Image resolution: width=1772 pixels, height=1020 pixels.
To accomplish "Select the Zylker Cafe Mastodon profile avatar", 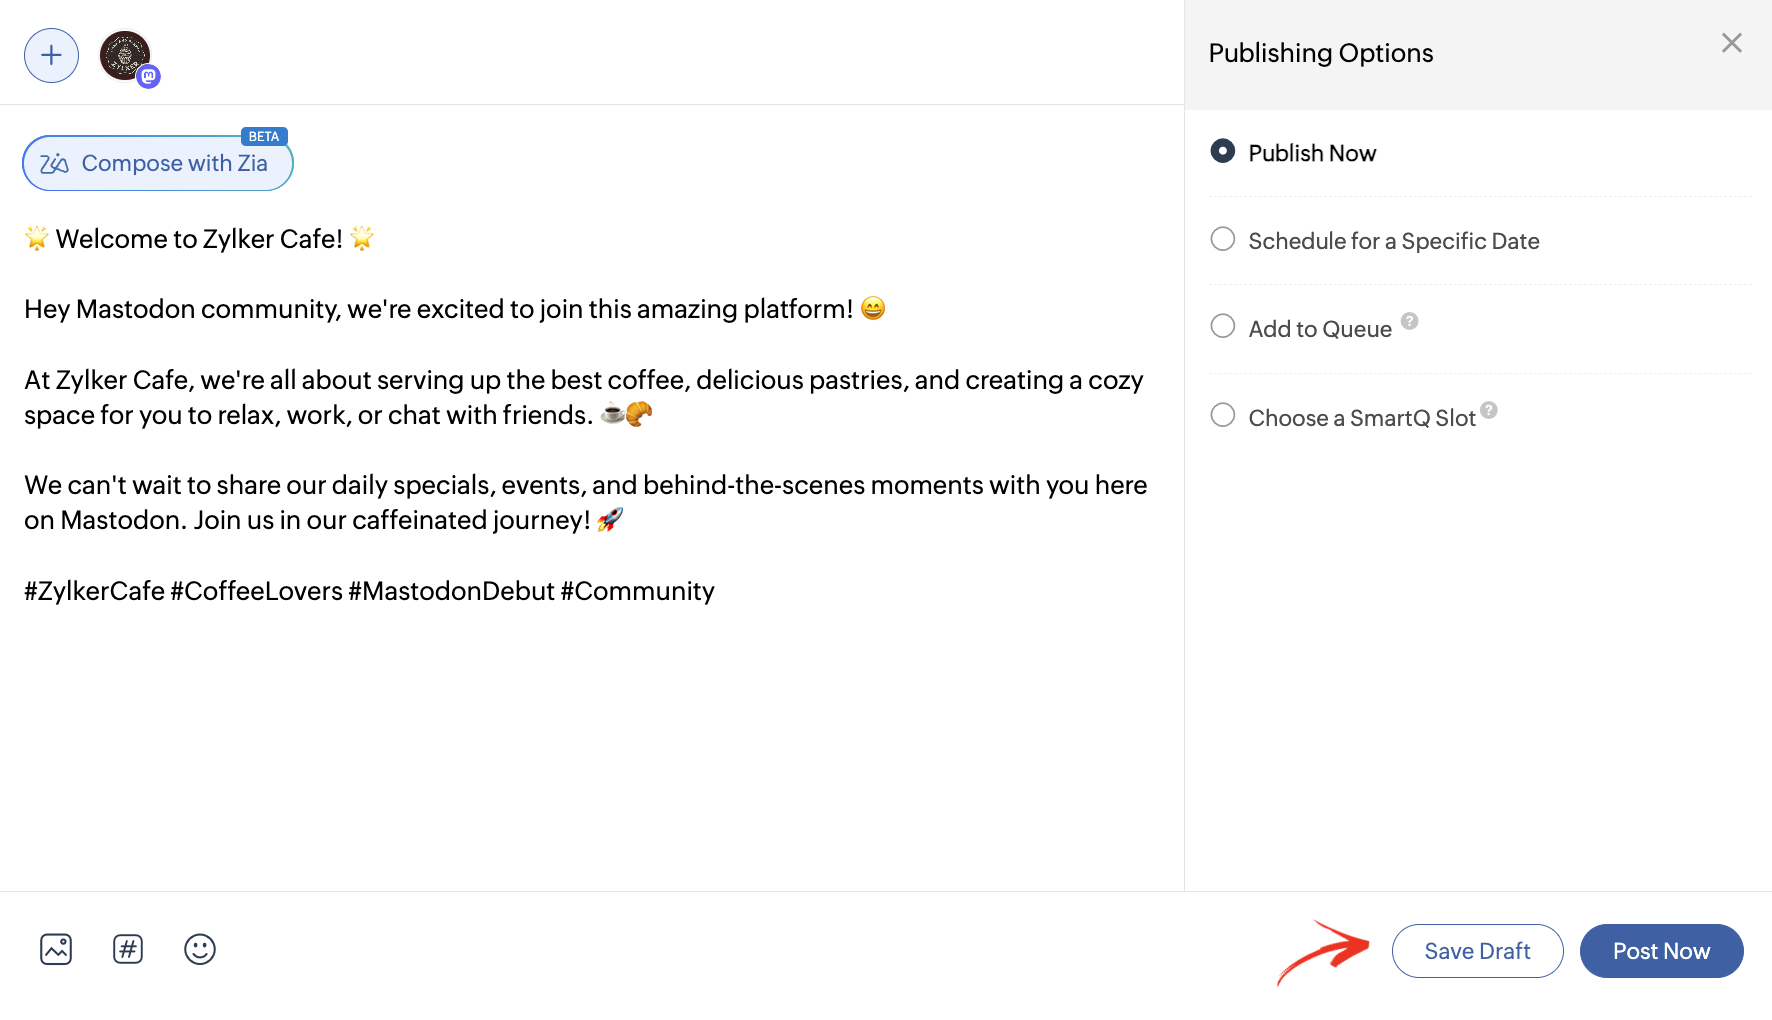I will click(124, 54).
